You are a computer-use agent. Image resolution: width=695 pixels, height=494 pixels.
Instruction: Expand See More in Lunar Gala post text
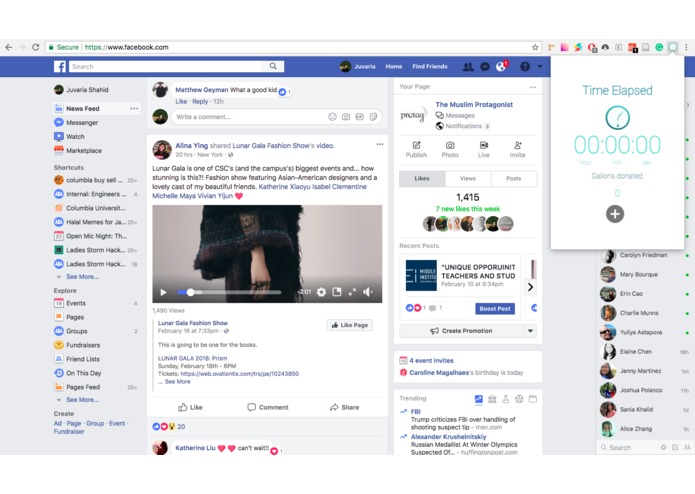[177, 381]
